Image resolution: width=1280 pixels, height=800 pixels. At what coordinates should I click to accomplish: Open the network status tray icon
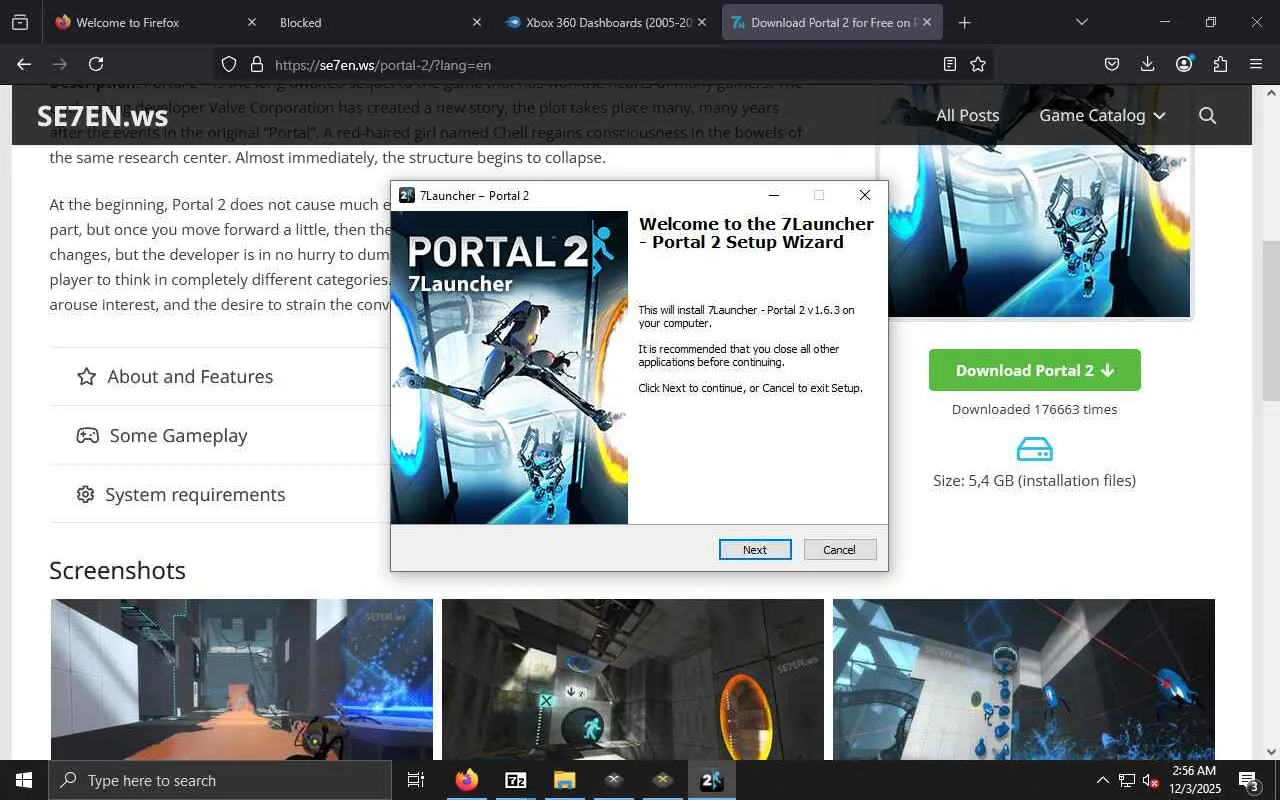point(1127,780)
